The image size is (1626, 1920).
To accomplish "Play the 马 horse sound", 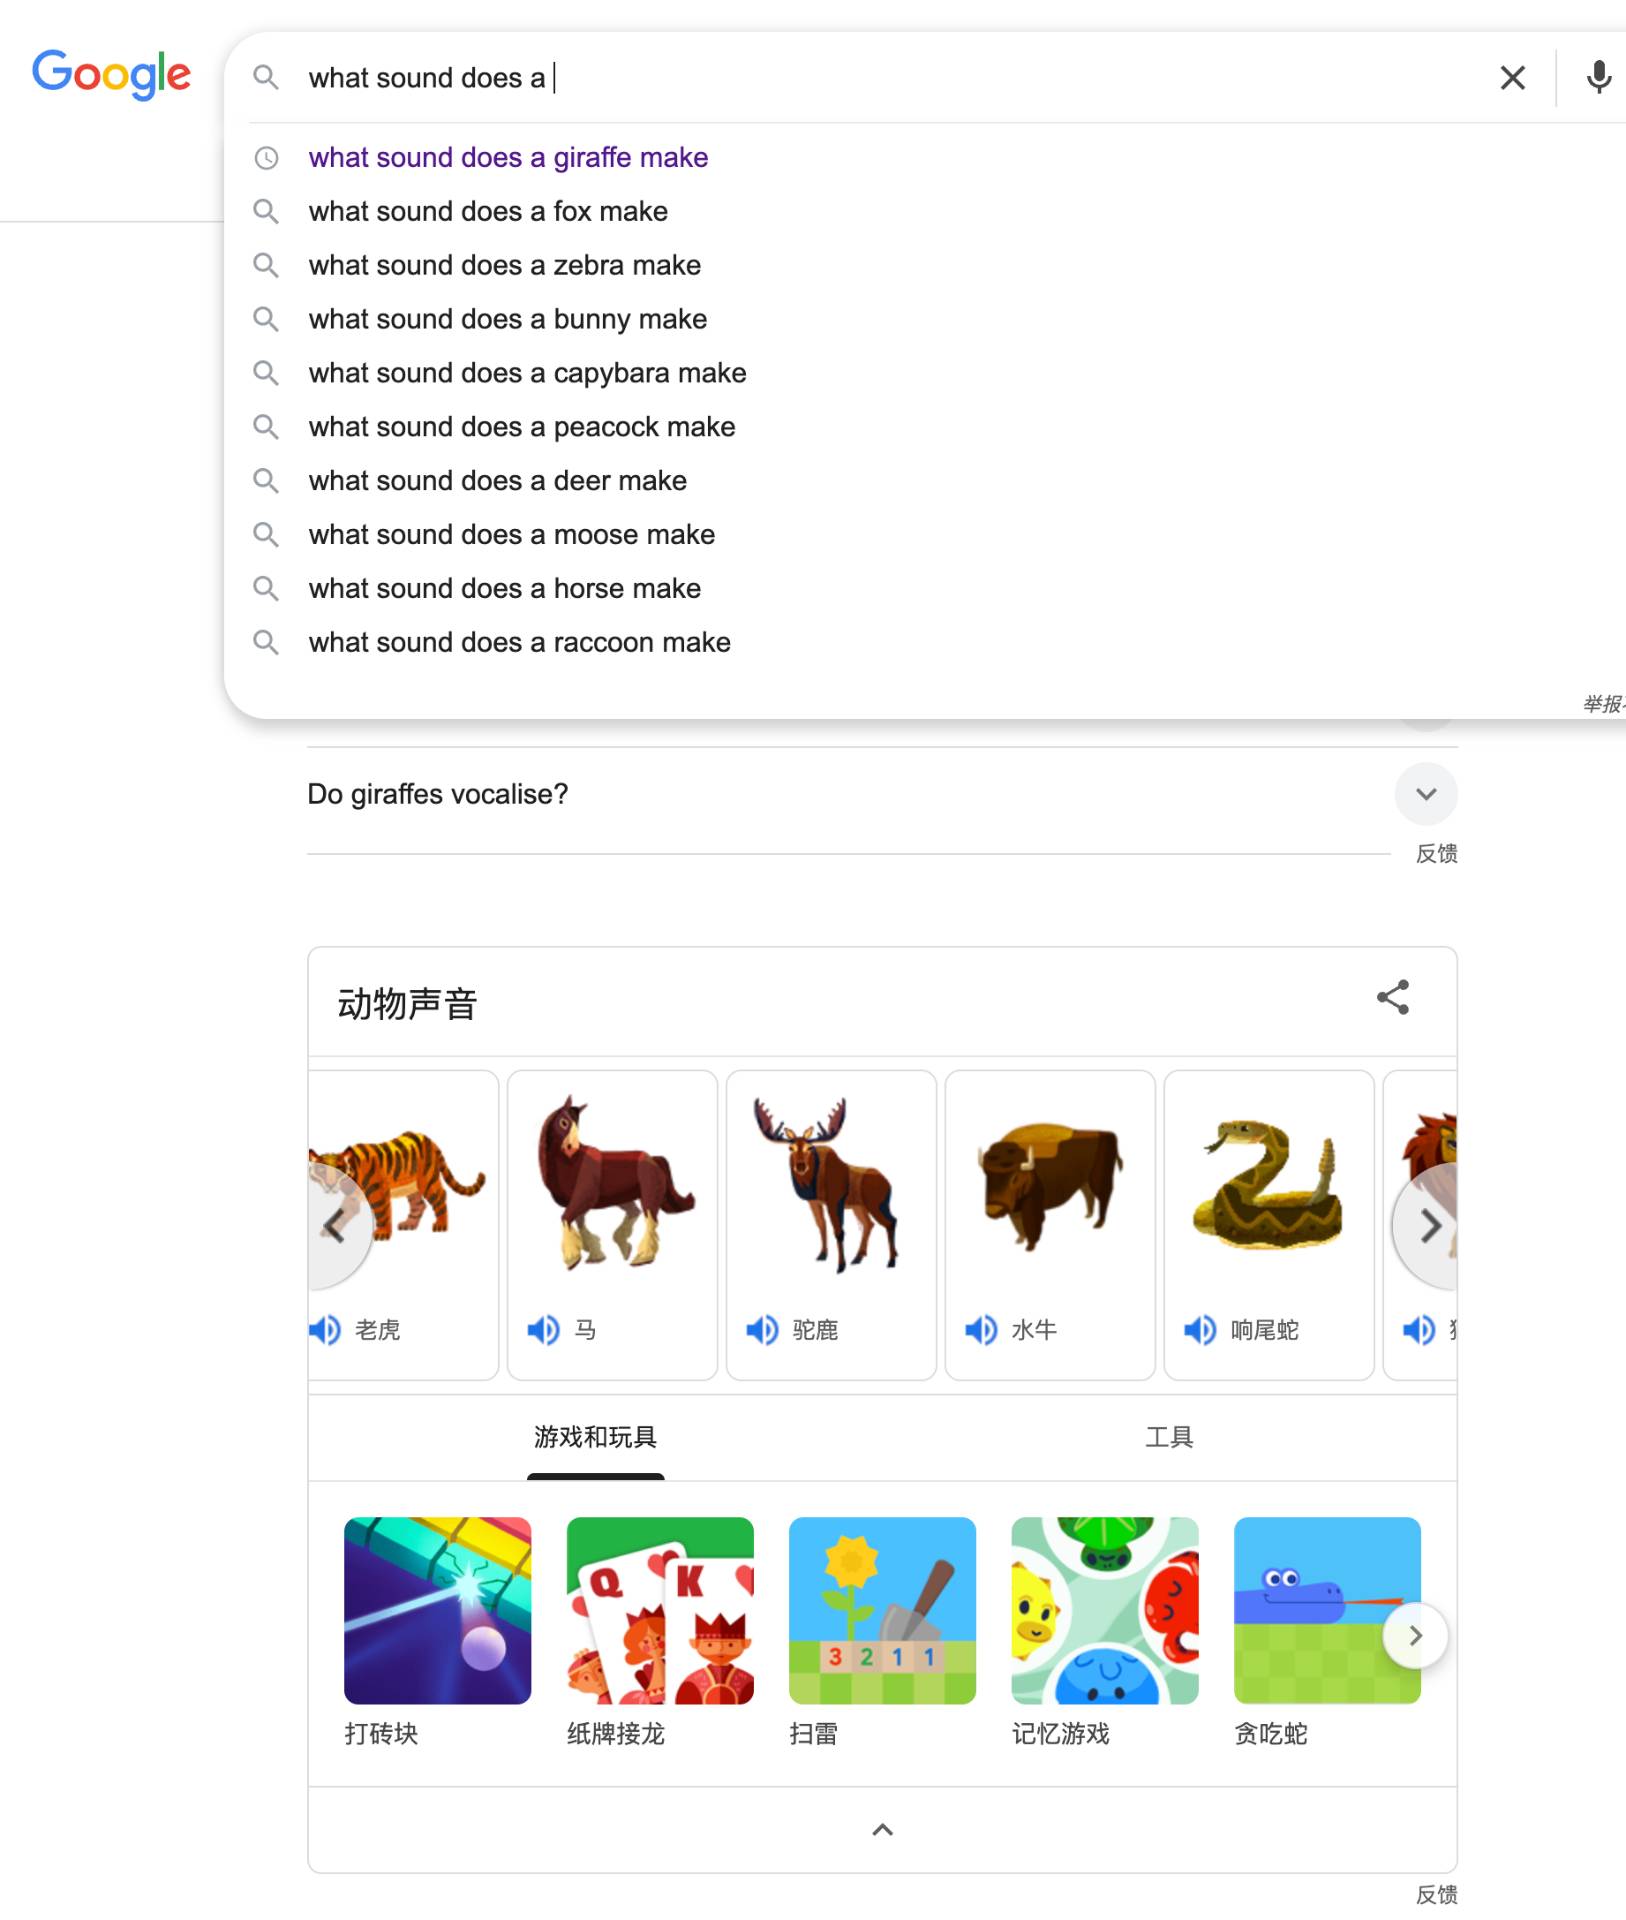I will click(x=544, y=1330).
